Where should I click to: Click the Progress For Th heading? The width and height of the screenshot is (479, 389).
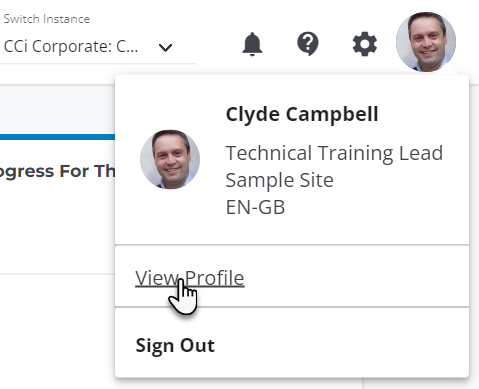(x=57, y=172)
